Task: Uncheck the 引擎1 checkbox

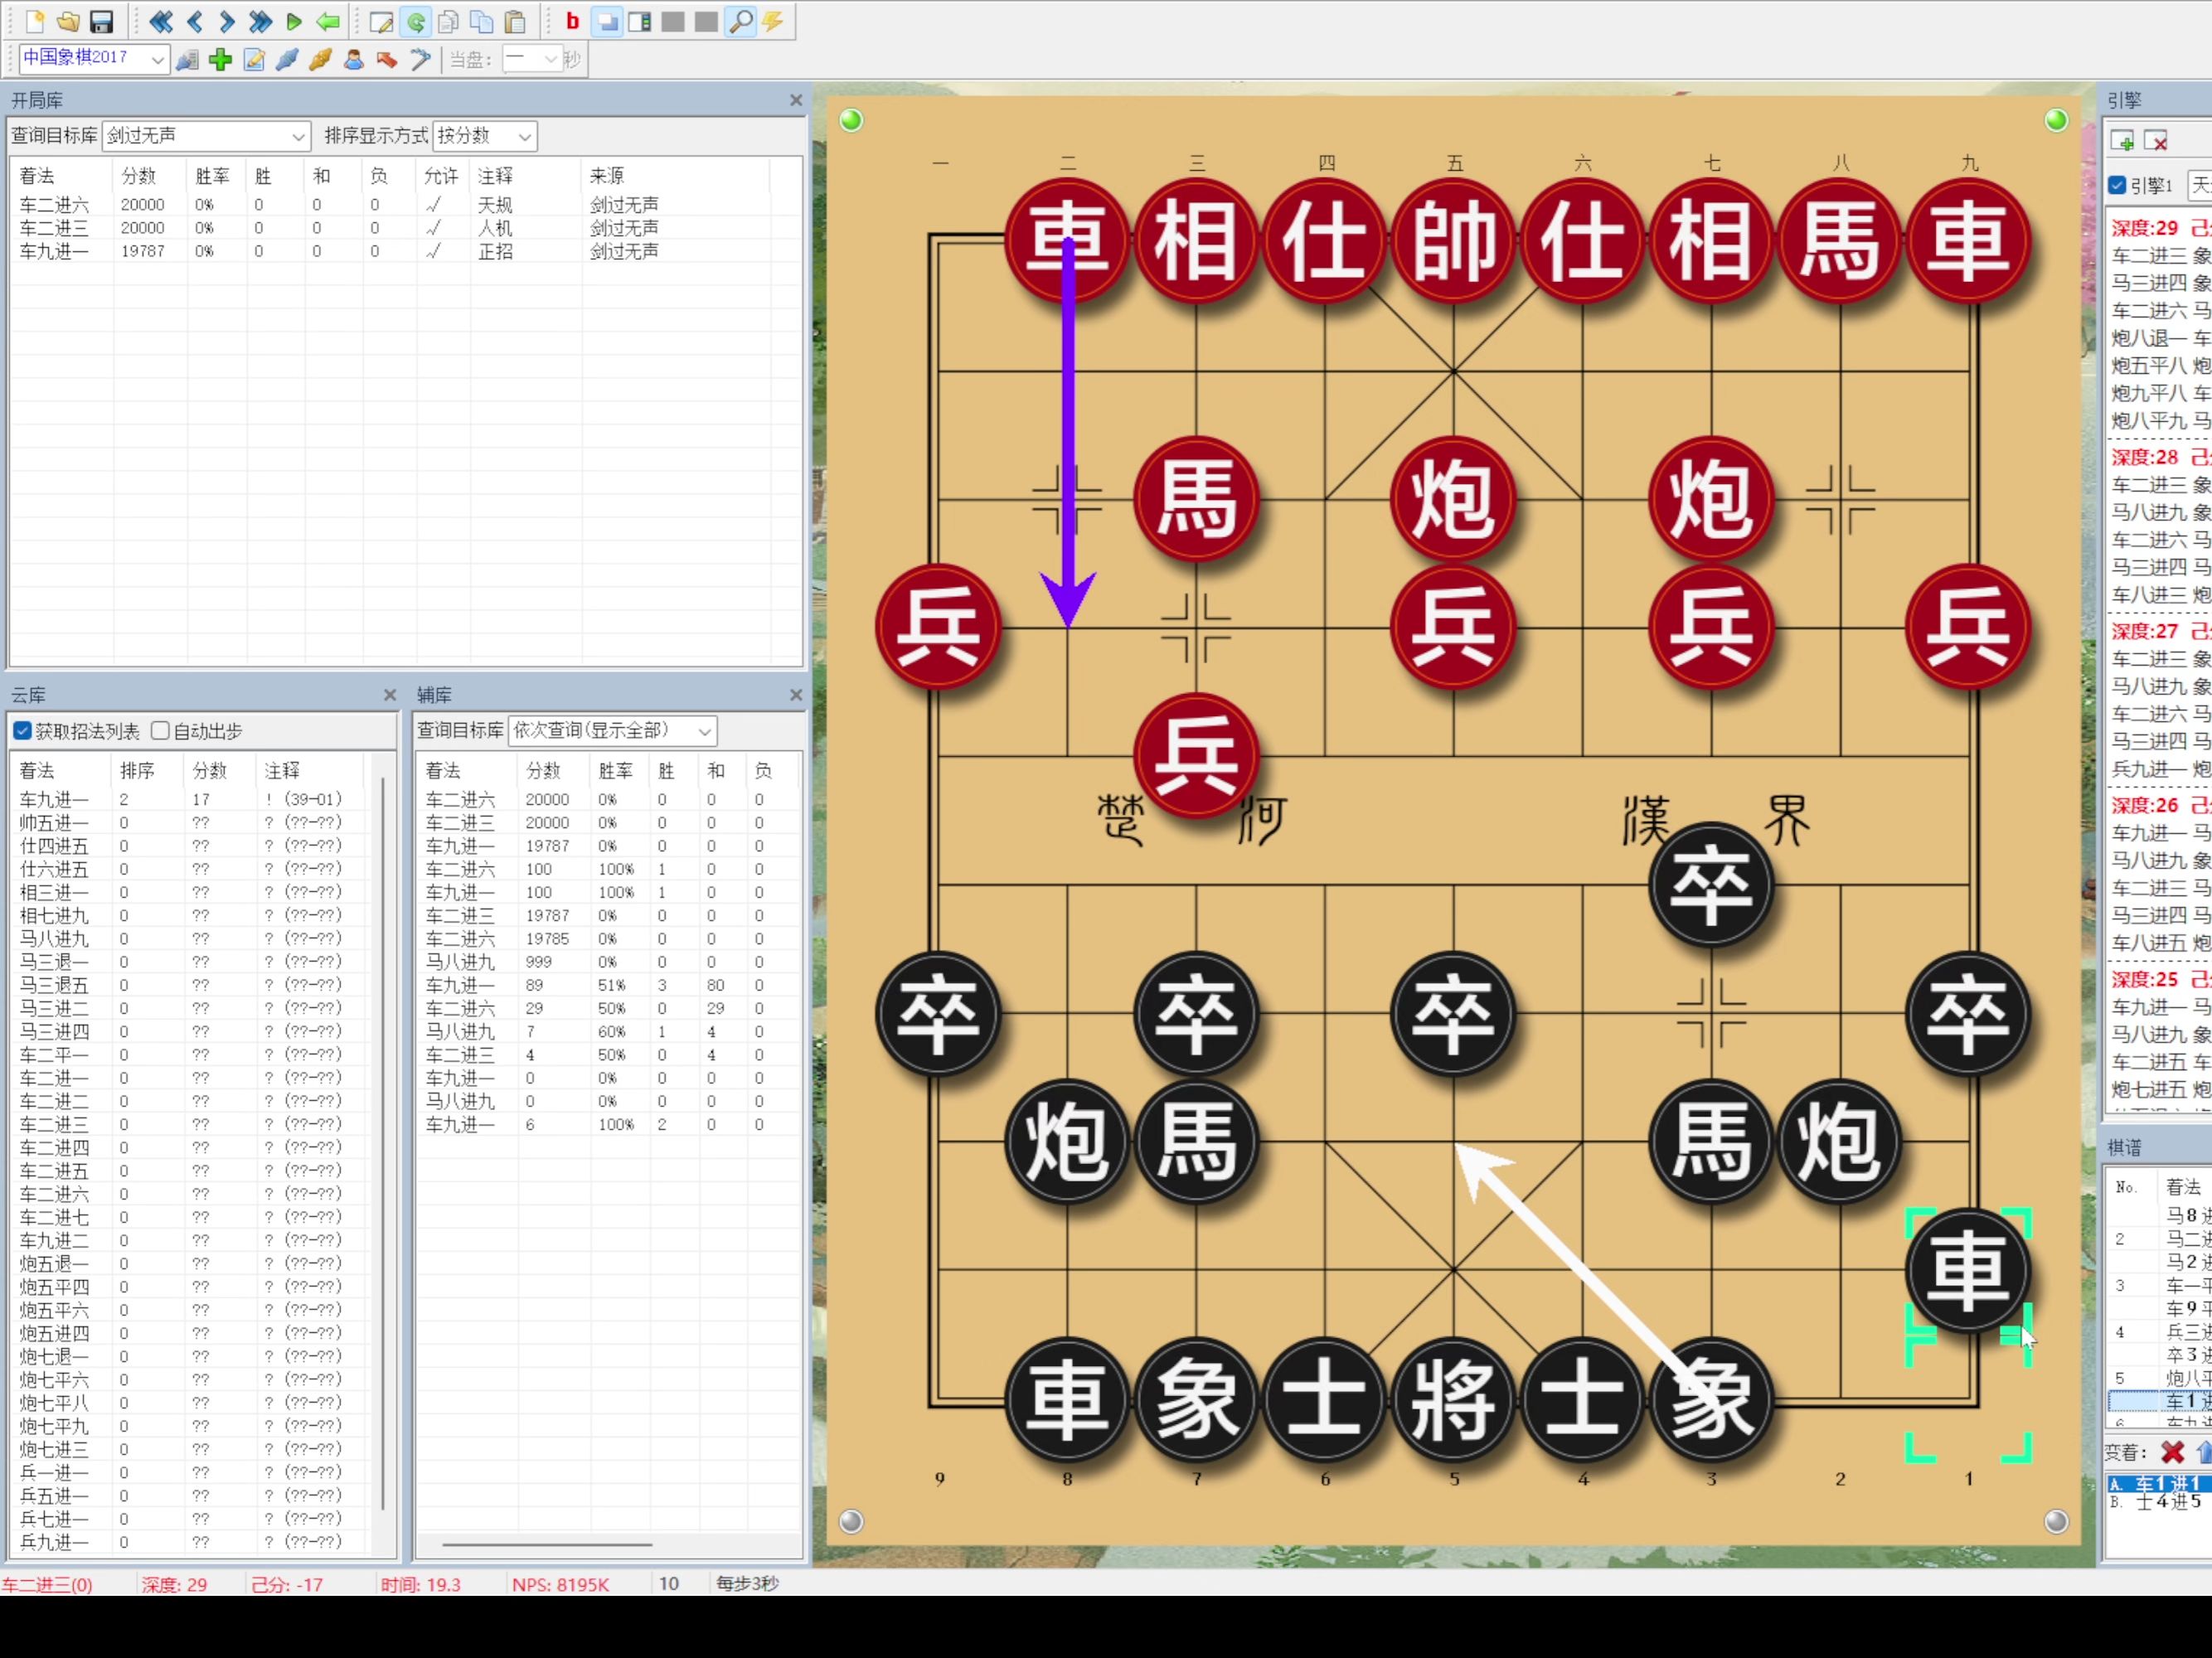Action: pos(2117,185)
